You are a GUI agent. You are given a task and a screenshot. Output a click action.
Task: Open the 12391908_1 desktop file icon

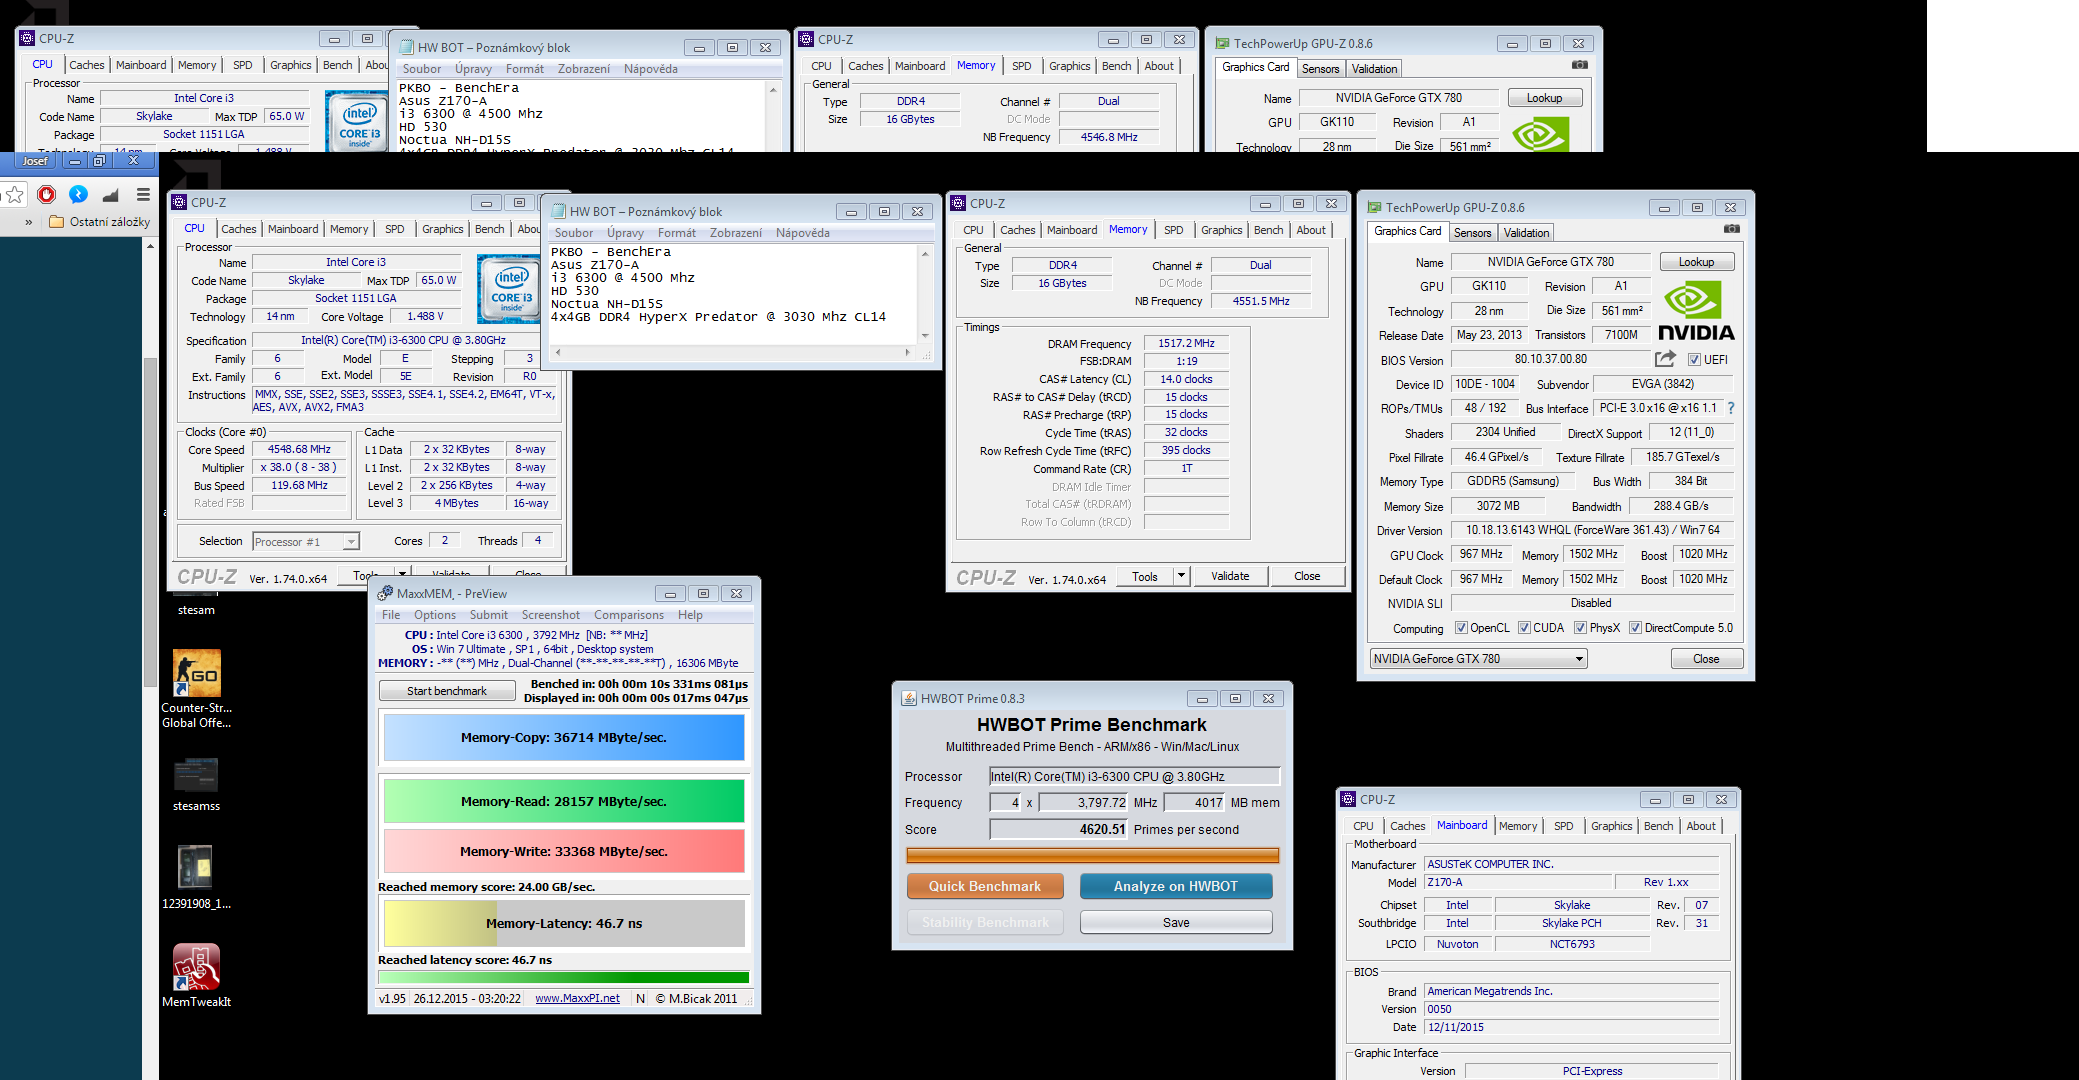196,877
